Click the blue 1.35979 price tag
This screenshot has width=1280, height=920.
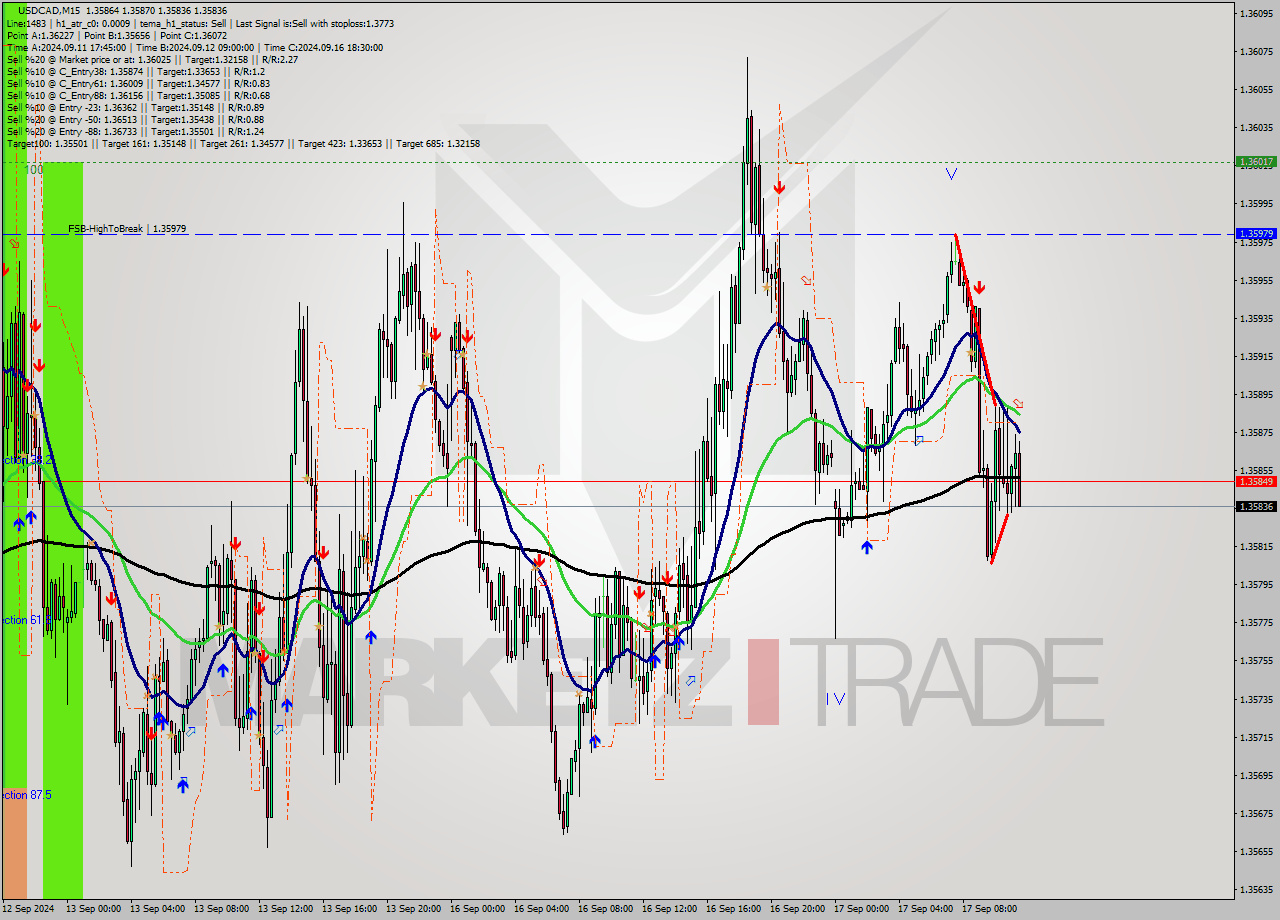[1256, 233]
